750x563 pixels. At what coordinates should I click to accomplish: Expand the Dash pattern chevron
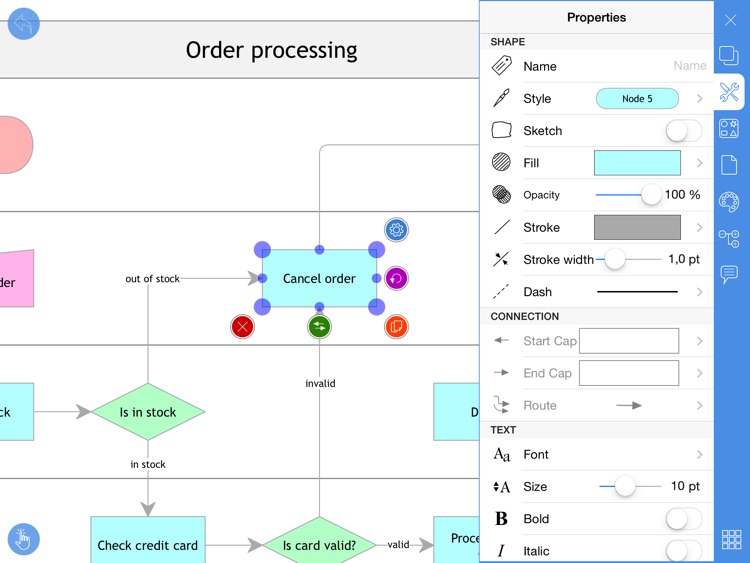coord(699,292)
